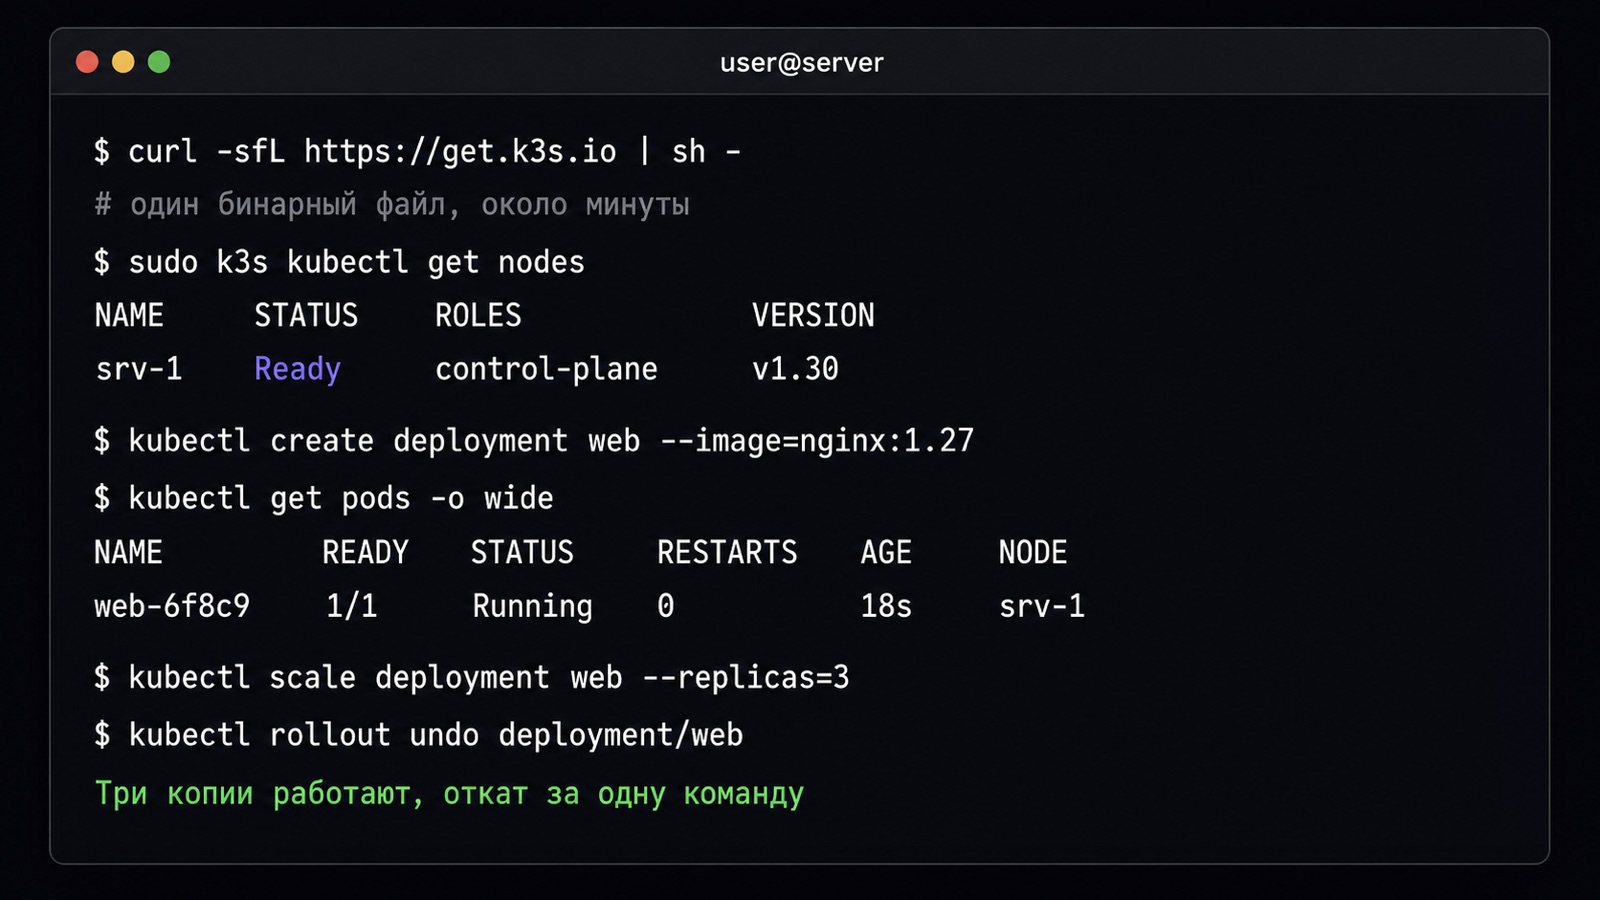Click the red close window button
The image size is (1600, 900).
pos(87,62)
